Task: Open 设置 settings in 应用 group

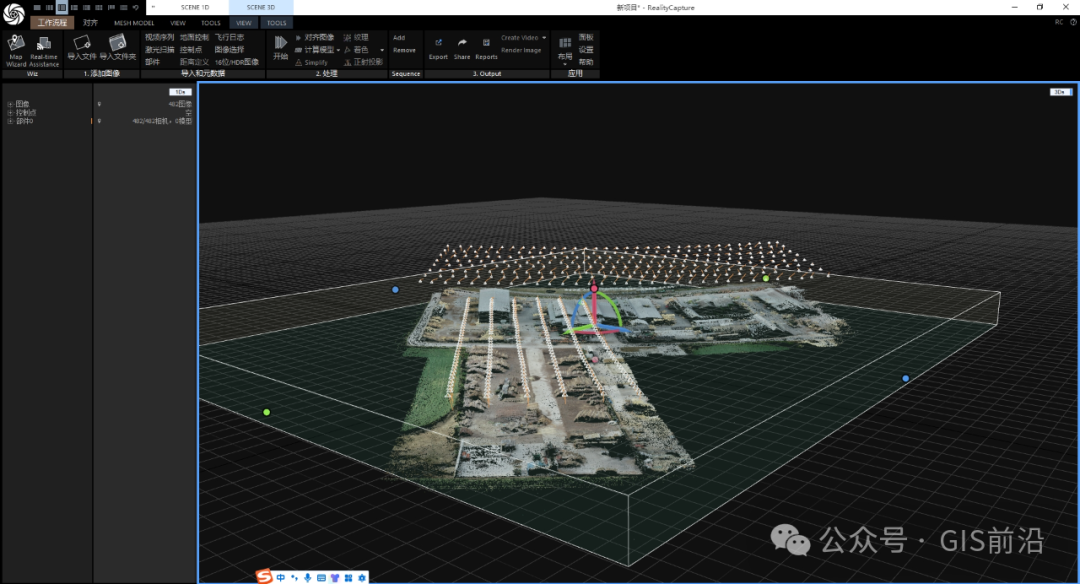Action: (586, 50)
